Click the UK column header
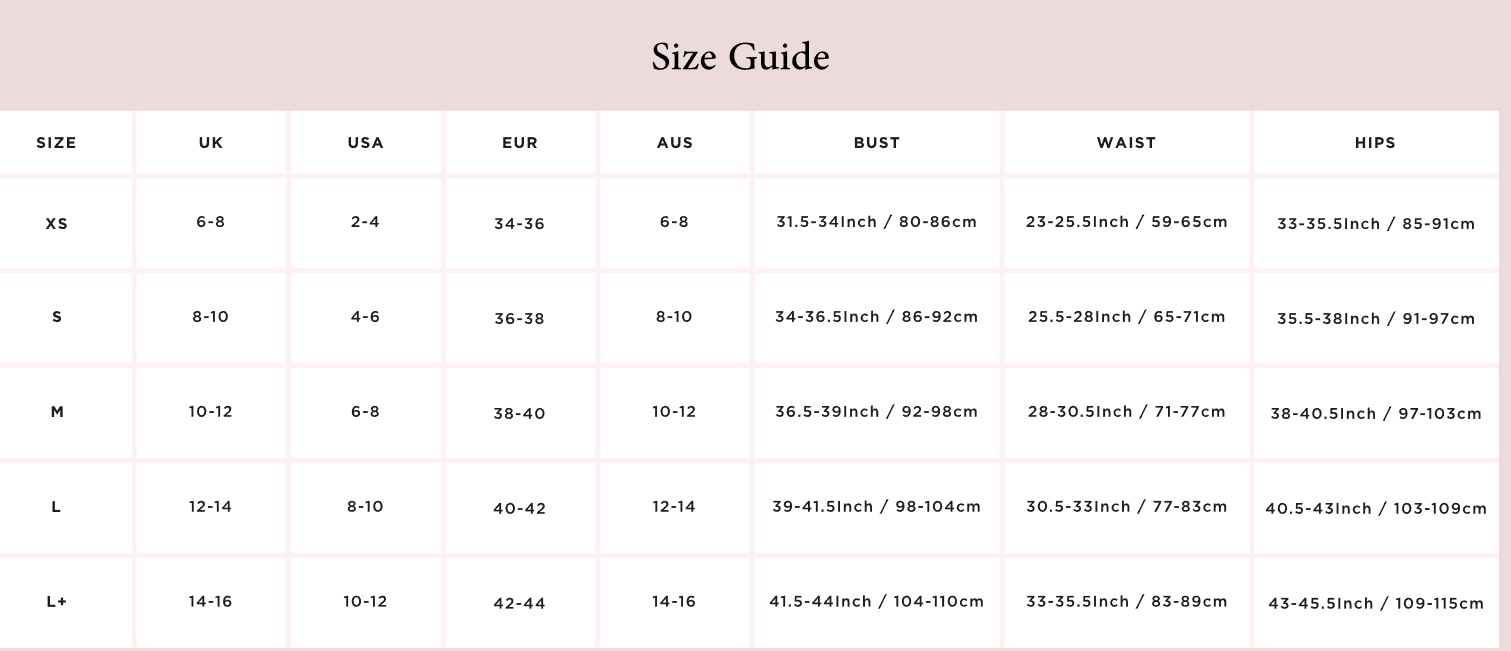The height and width of the screenshot is (651, 1511). coord(211,143)
